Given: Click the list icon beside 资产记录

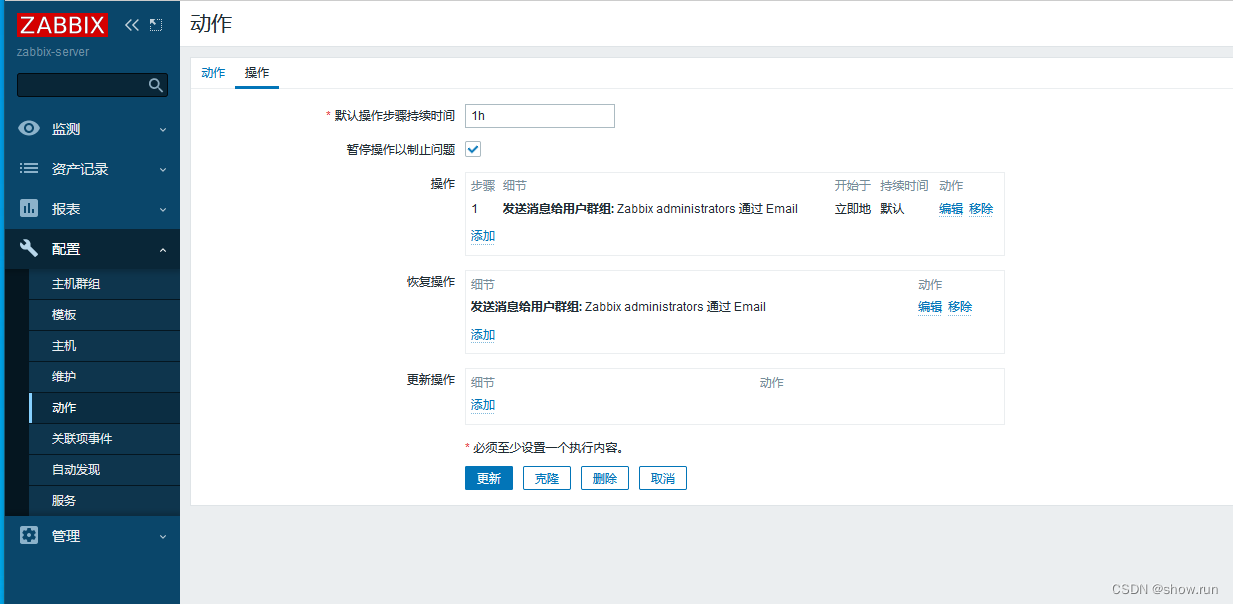Looking at the screenshot, I should point(29,168).
